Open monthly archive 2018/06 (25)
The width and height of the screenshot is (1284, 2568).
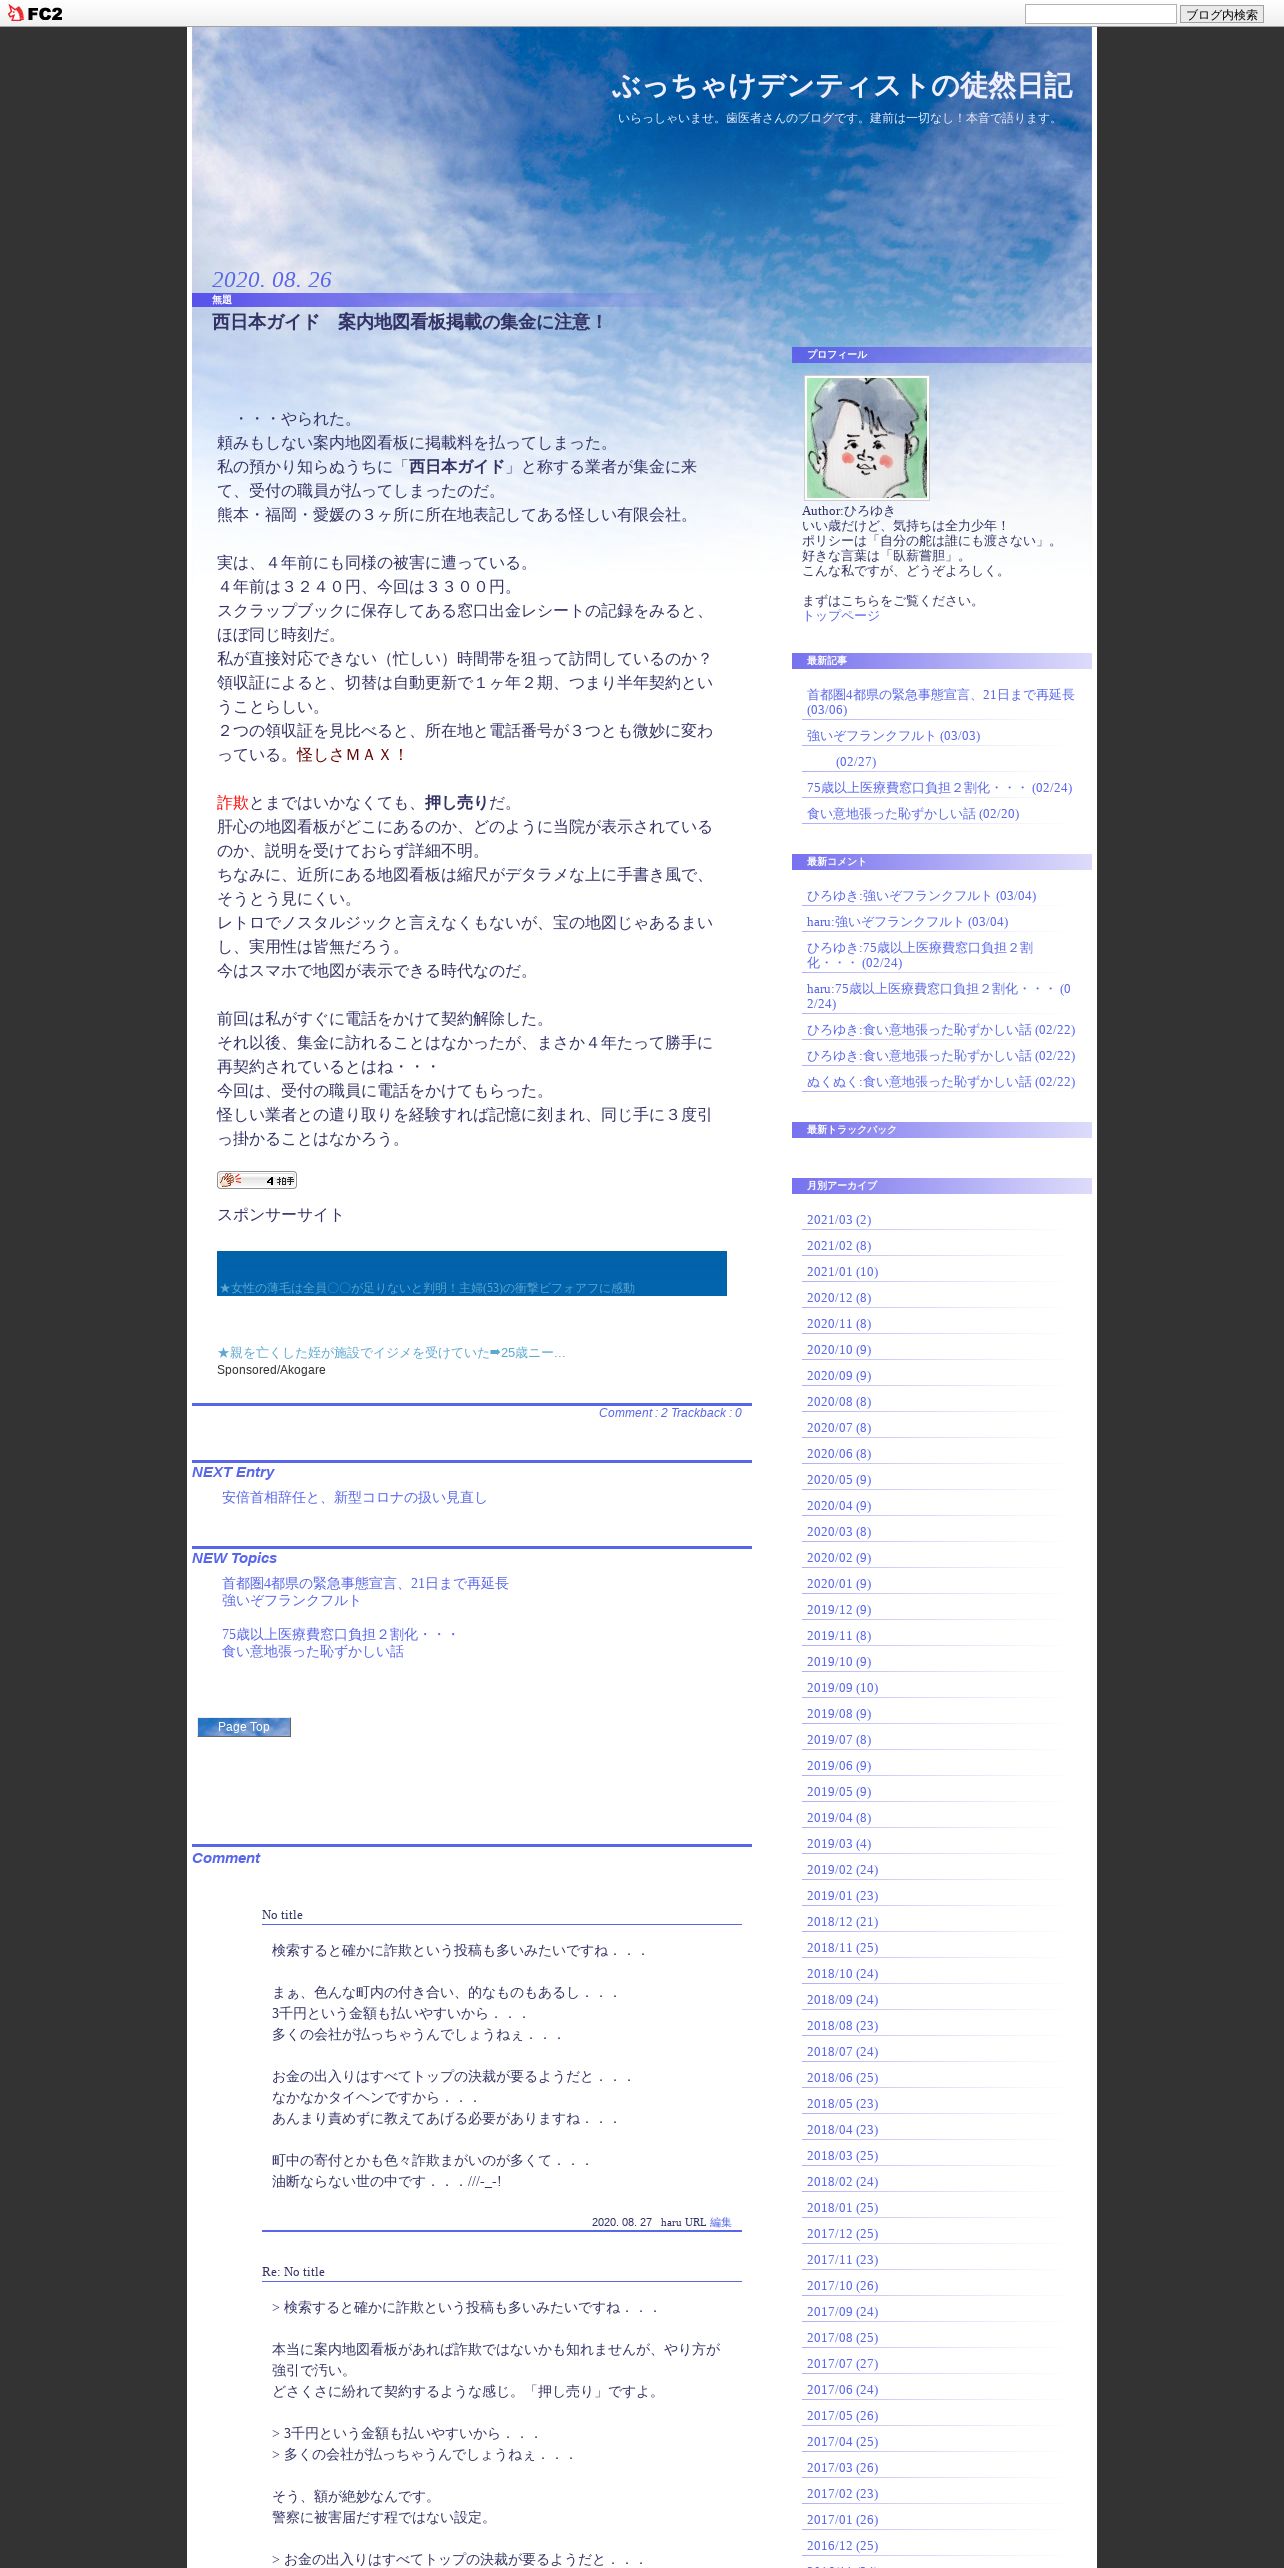click(842, 2078)
